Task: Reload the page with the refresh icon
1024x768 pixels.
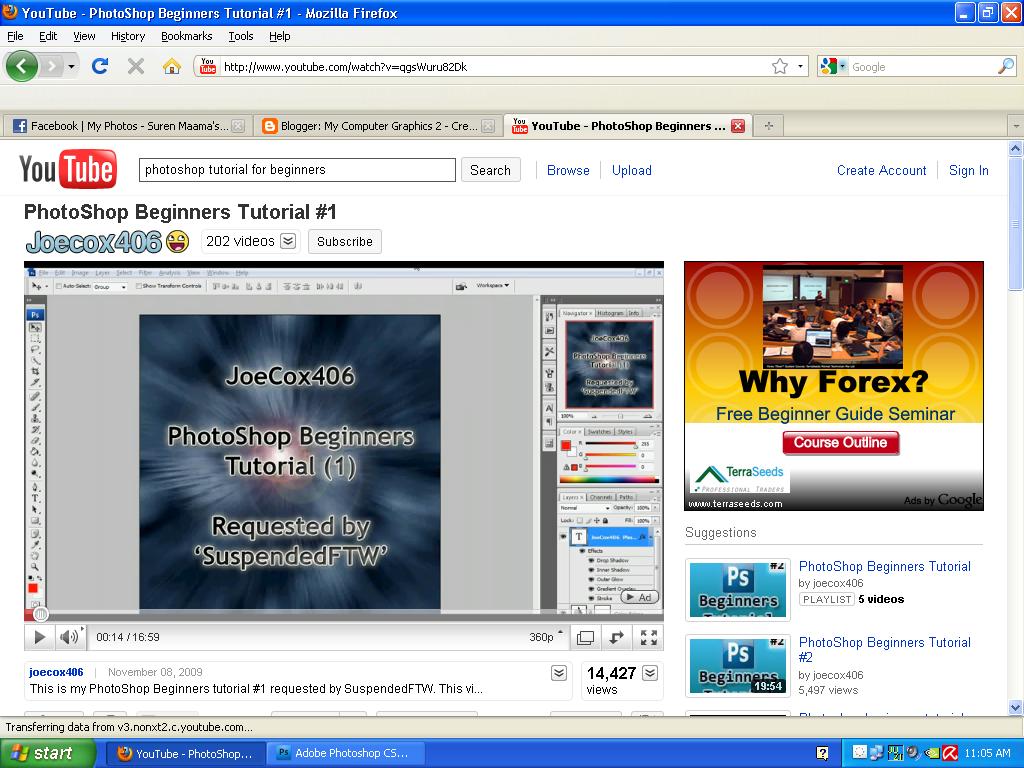Action: [x=100, y=66]
